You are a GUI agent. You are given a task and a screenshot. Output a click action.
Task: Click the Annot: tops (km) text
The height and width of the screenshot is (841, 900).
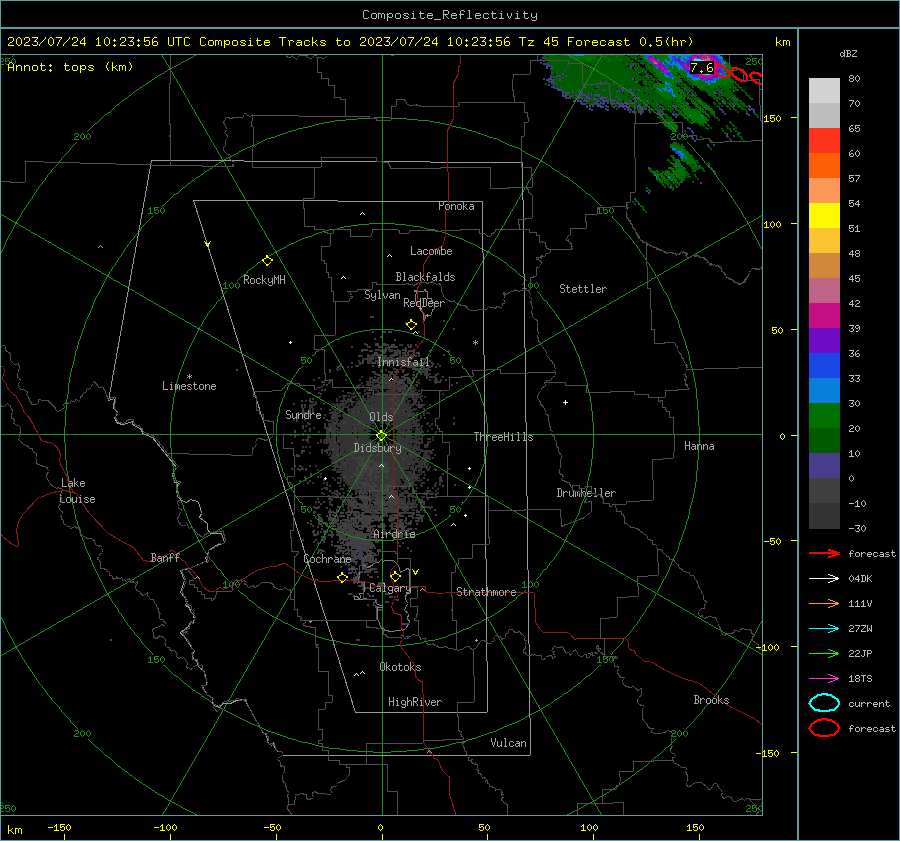[70, 67]
